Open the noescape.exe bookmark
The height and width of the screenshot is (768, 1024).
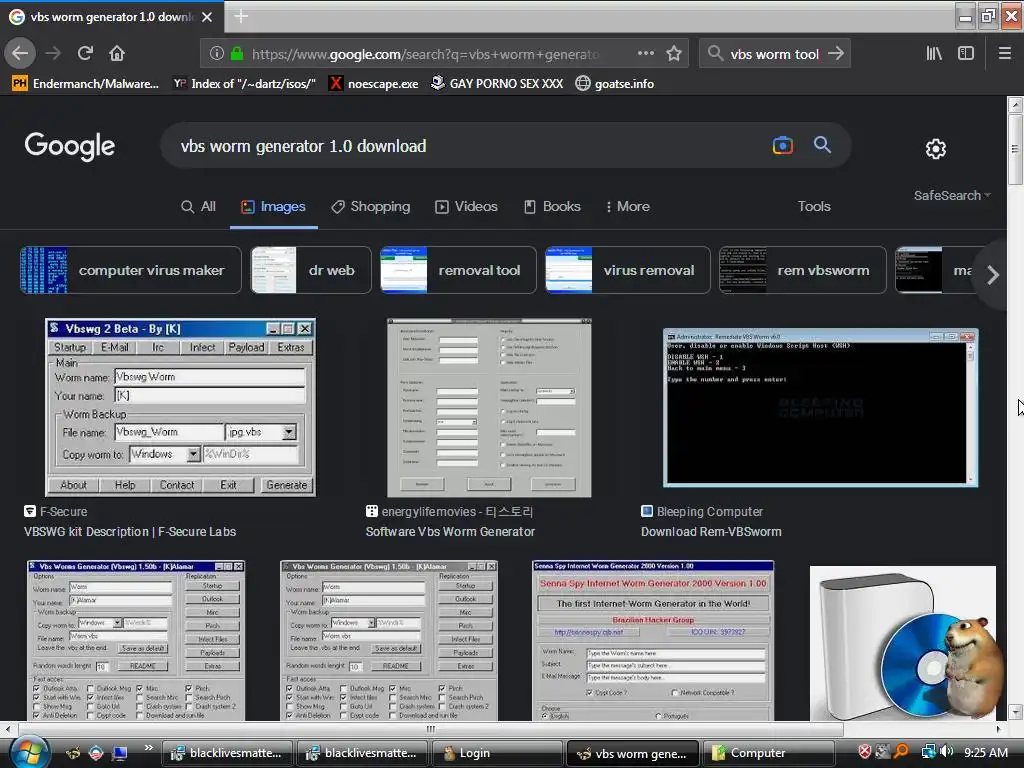[374, 84]
